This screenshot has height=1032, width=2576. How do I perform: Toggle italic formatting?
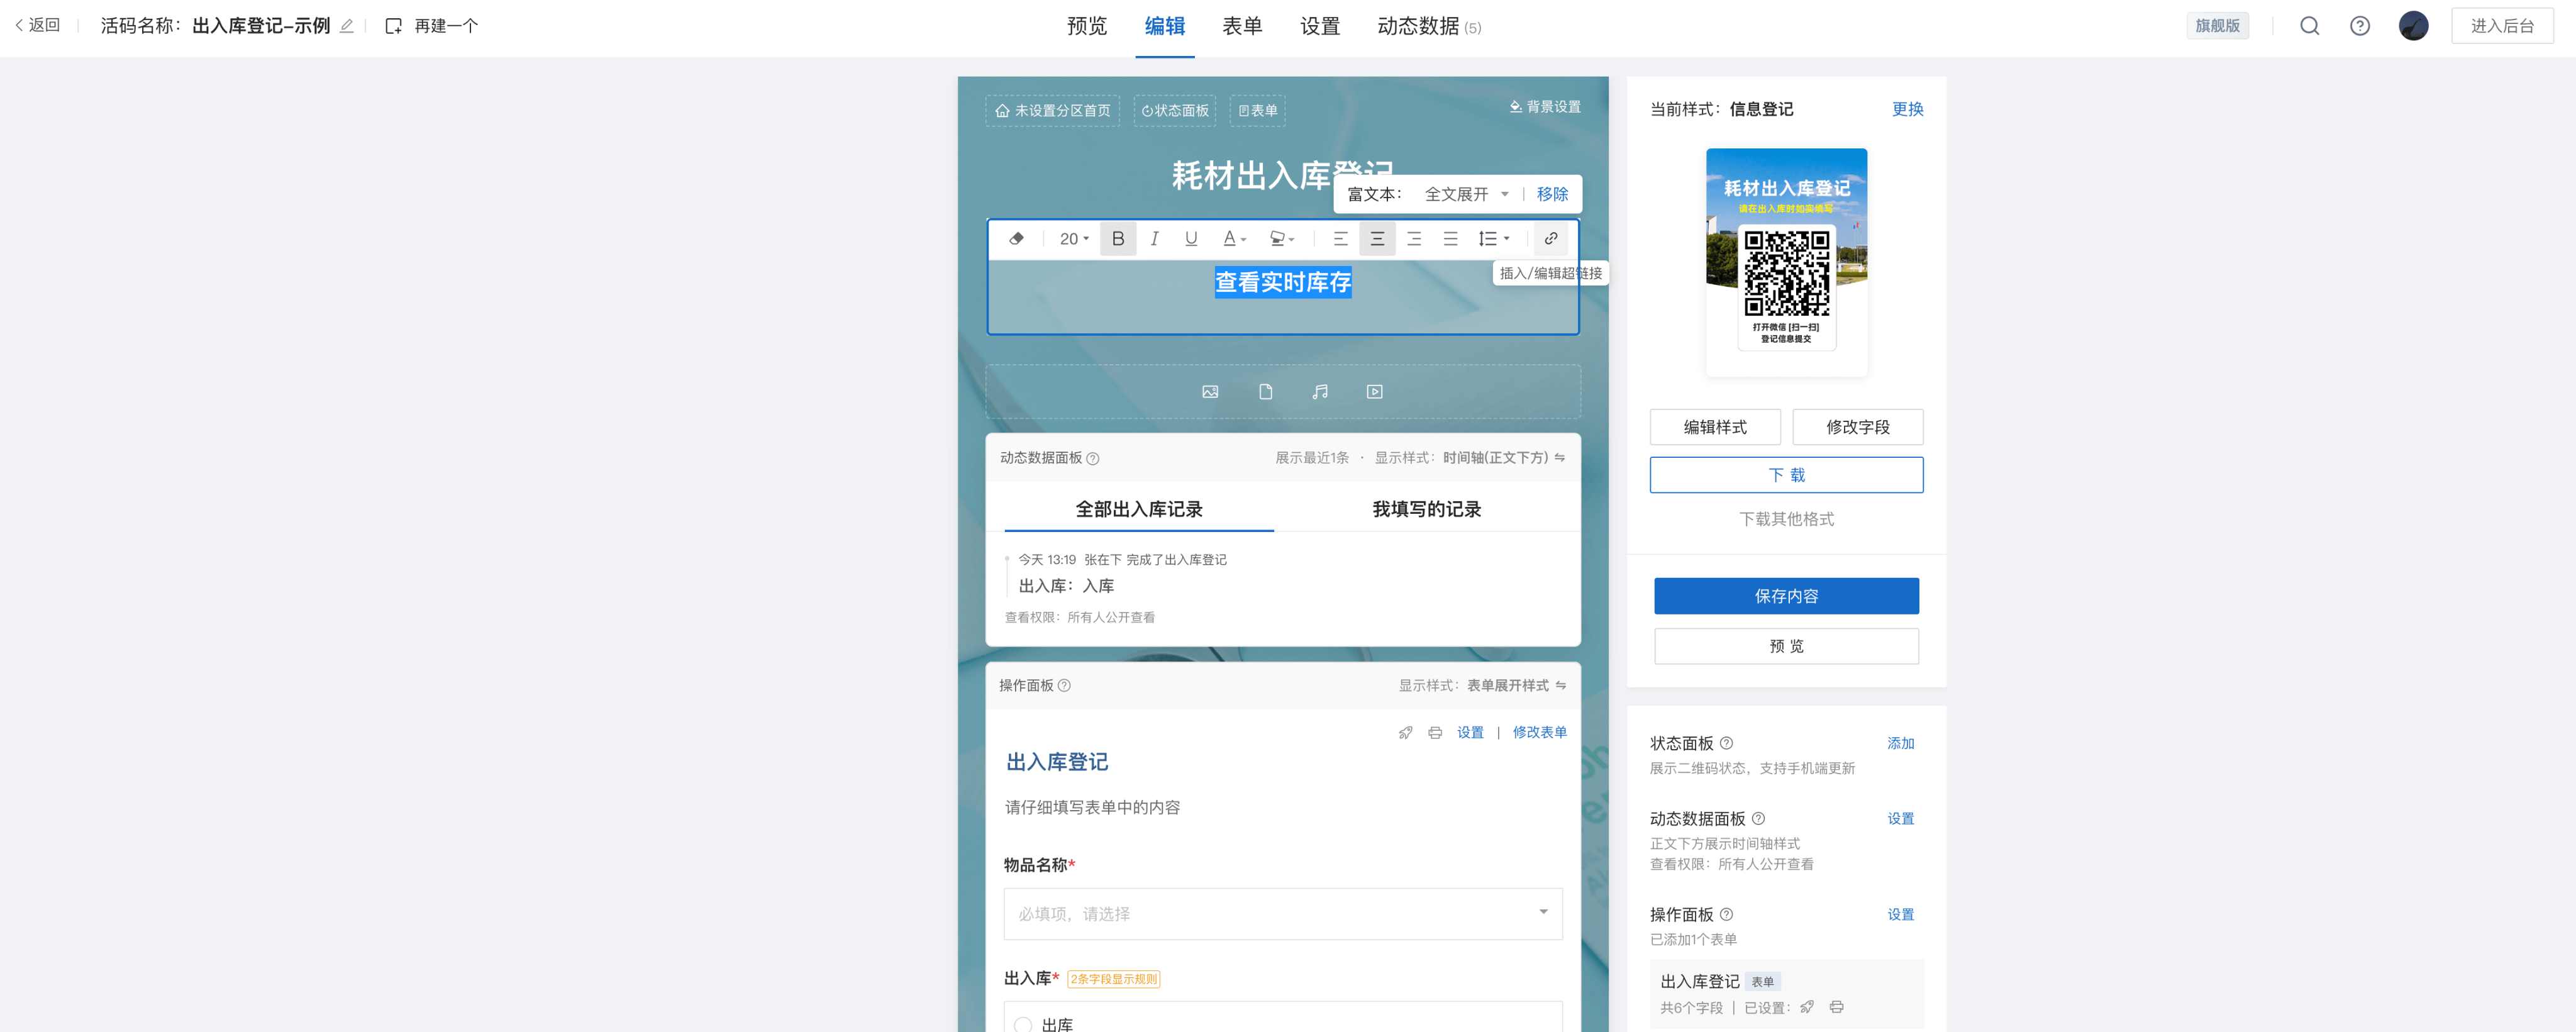click(1154, 238)
